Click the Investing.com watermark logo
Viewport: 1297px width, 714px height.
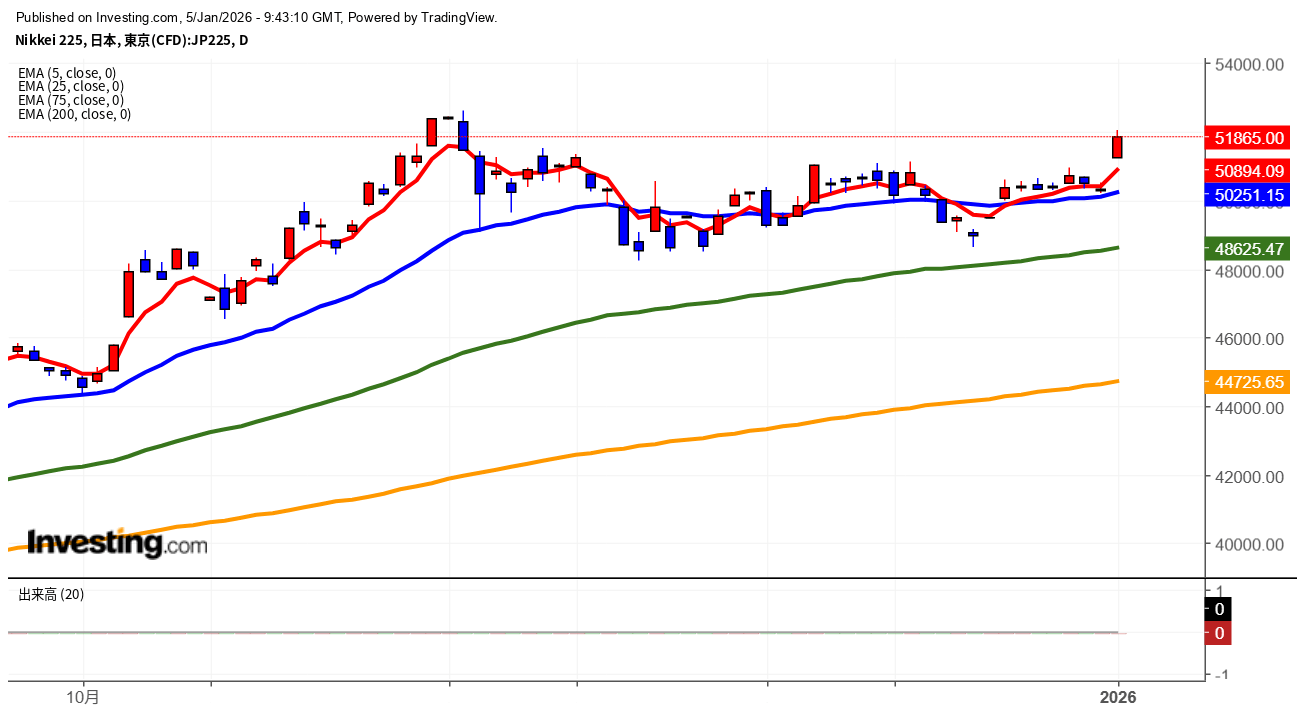click(x=117, y=543)
